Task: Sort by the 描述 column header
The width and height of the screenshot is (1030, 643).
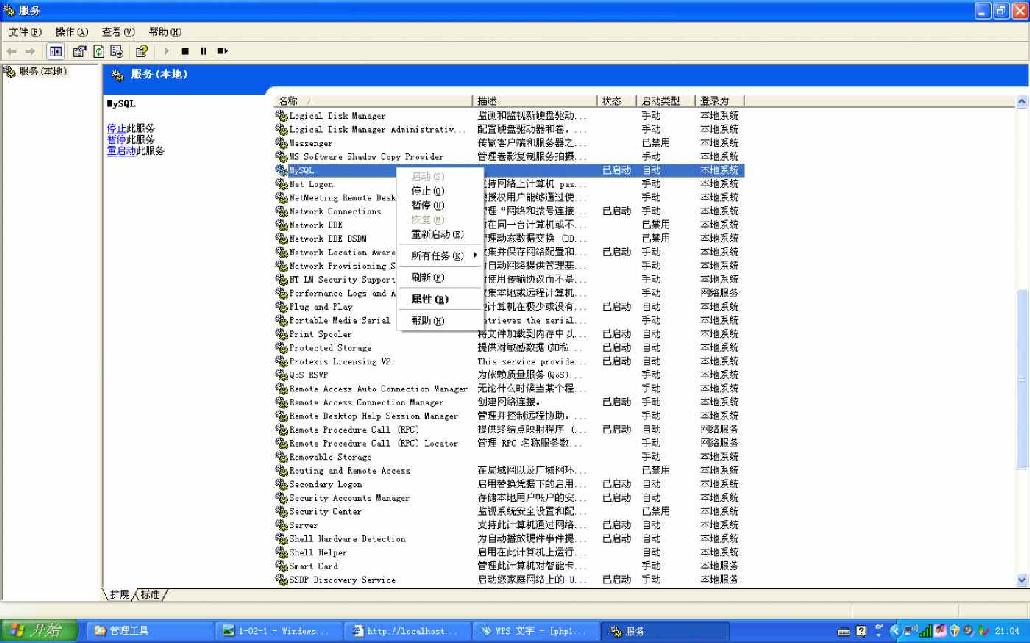Action: 534,101
